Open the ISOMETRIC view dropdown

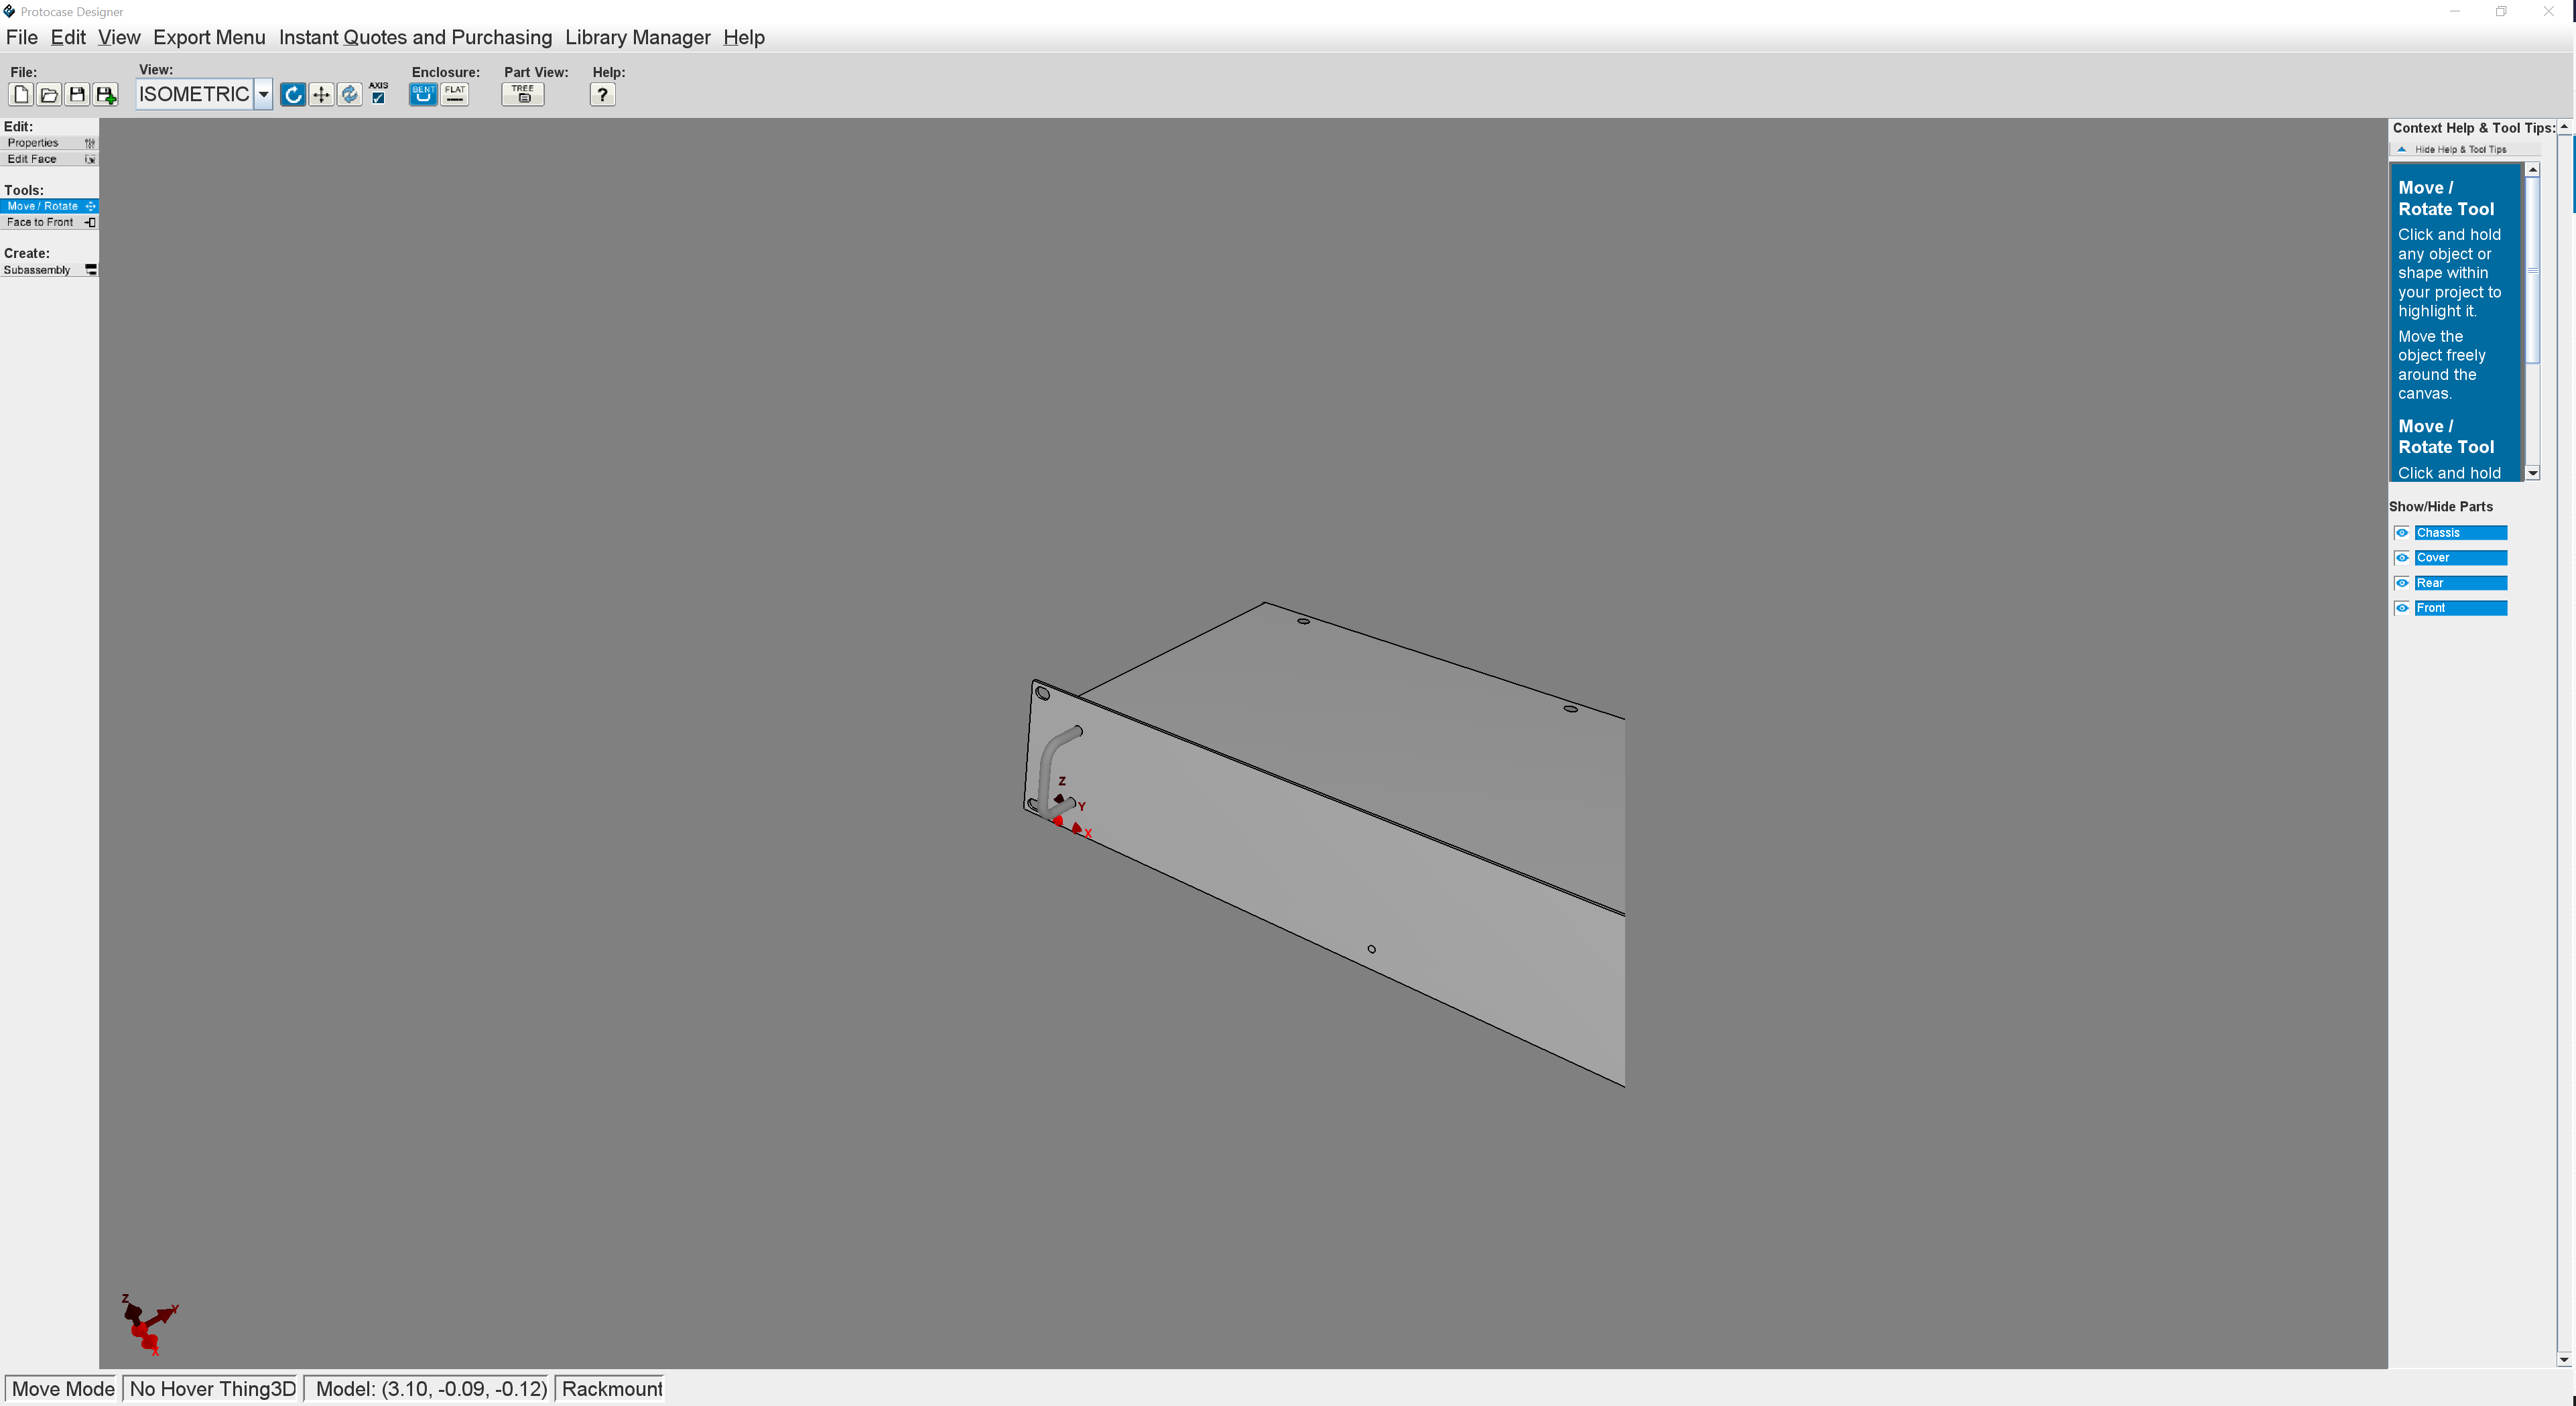coord(263,94)
